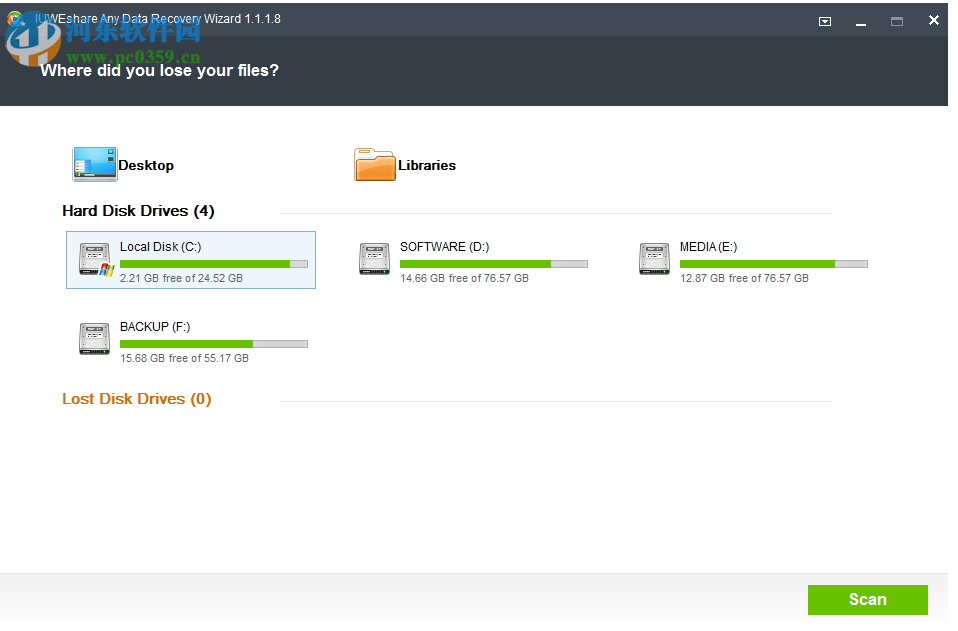The image size is (958, 631).
Task: Open the Libraries folder icon
Action: tap(373, 163)
